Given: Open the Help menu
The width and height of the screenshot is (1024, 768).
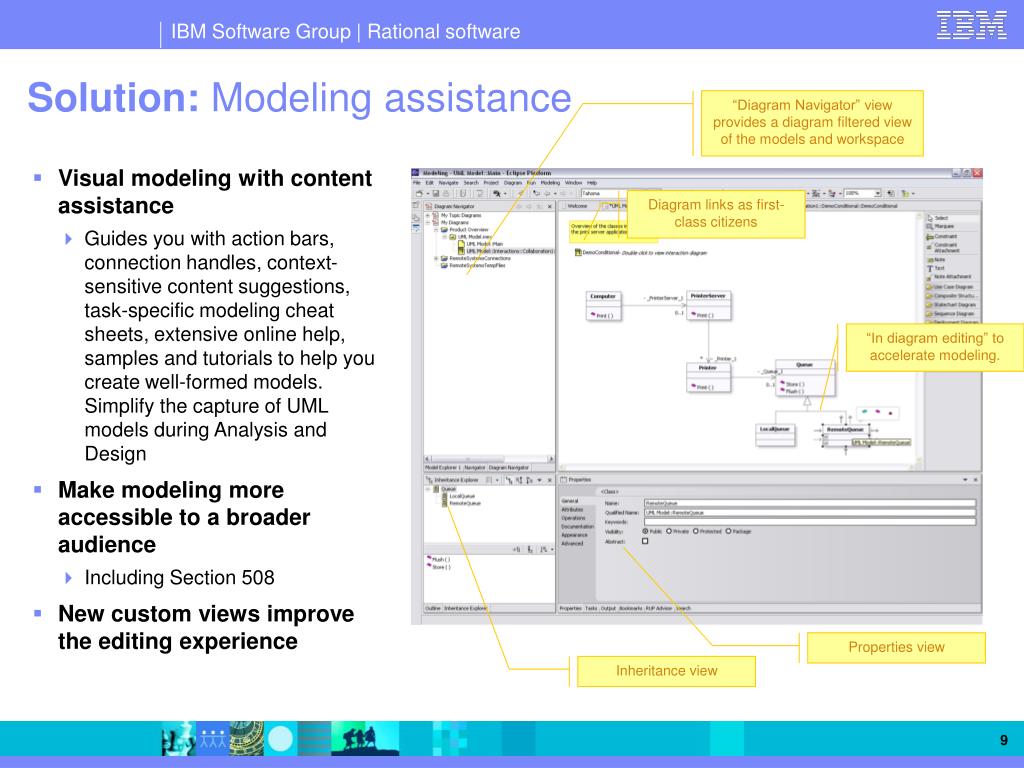Looking at the screenshot, I should [592, 183].
